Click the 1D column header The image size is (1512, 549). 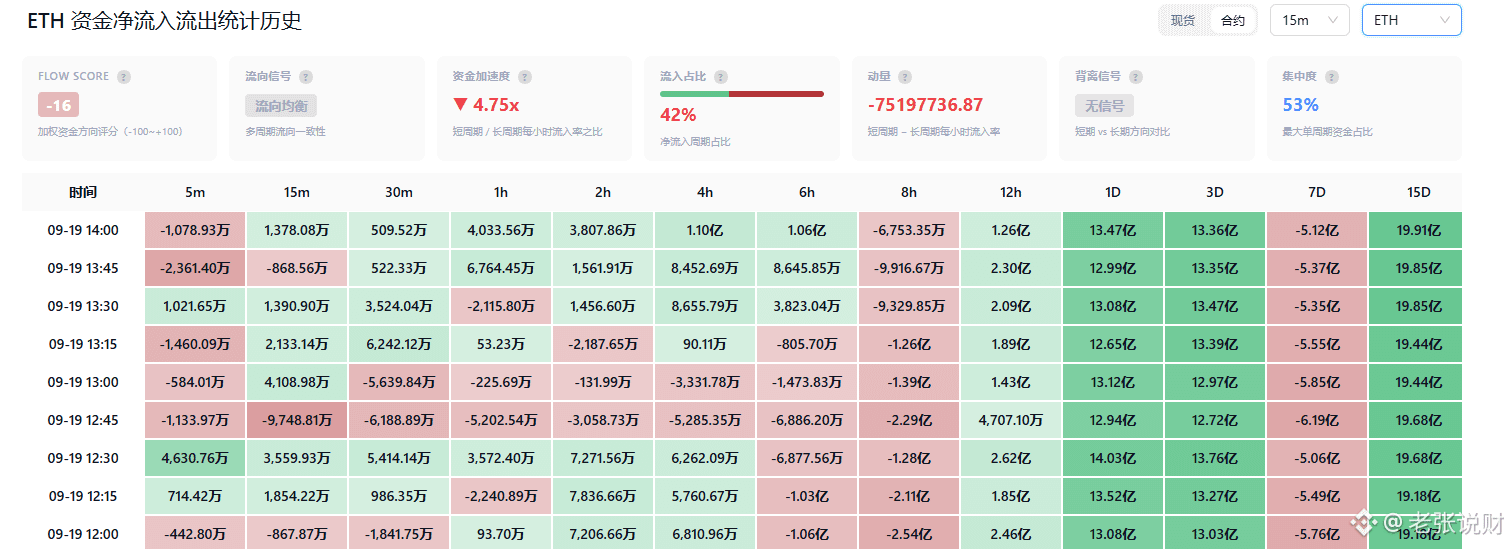pos(1112,192)
